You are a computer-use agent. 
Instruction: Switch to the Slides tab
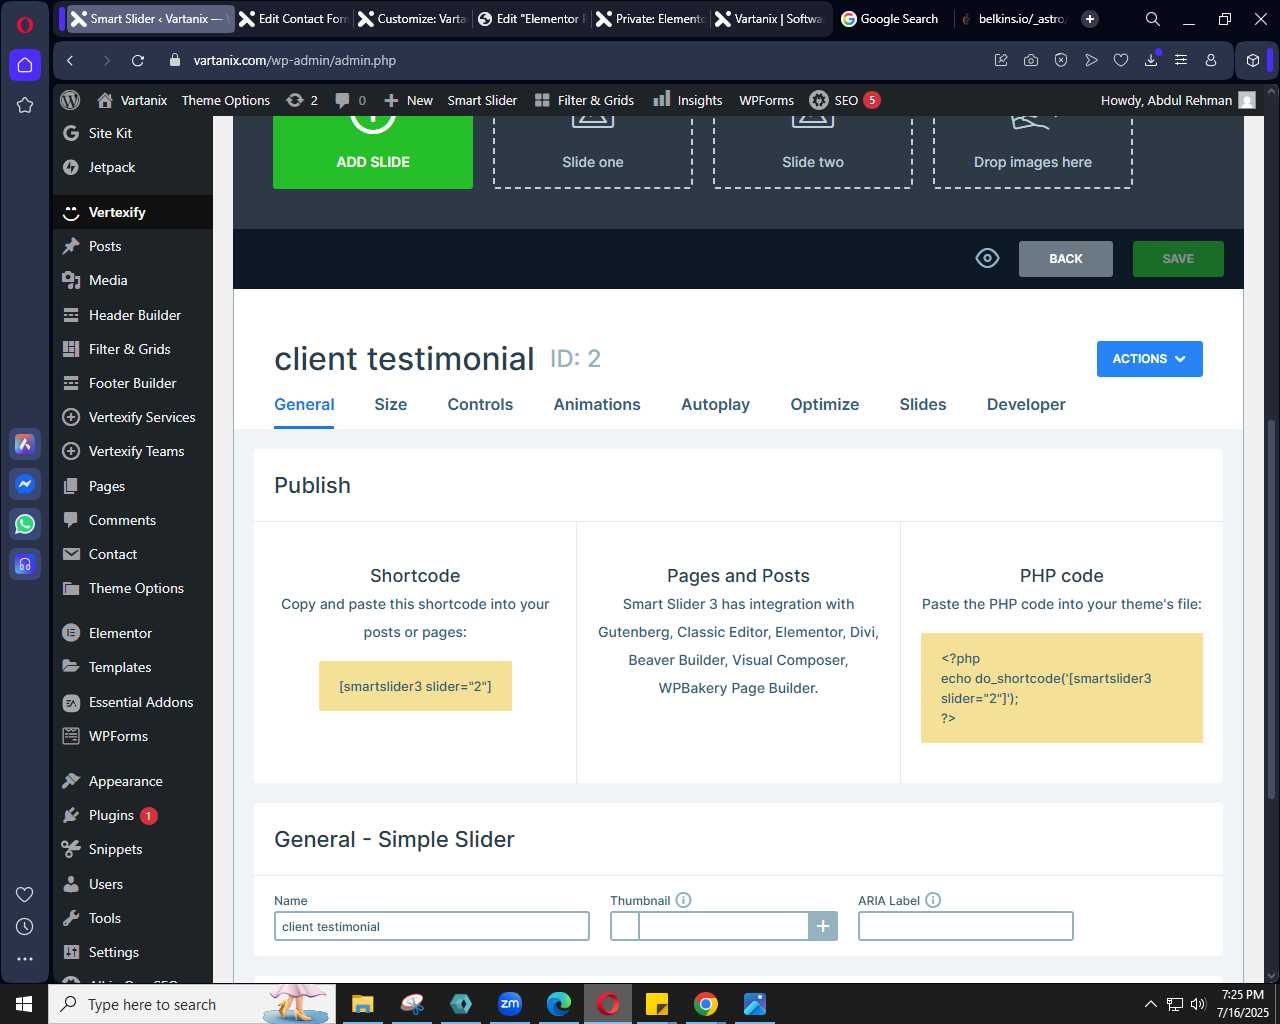pyautogui.click(x=923, y=404)
